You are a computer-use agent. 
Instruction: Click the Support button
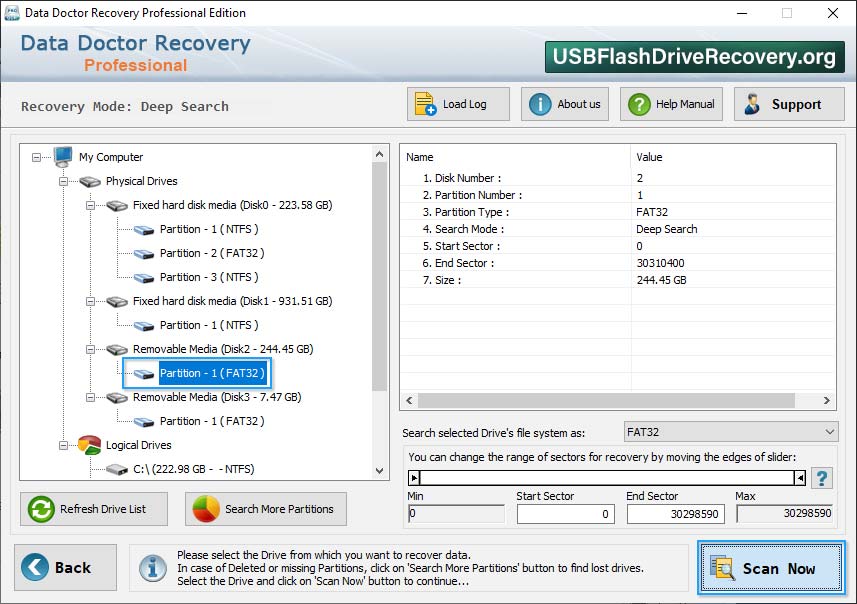tap(789, 104)
